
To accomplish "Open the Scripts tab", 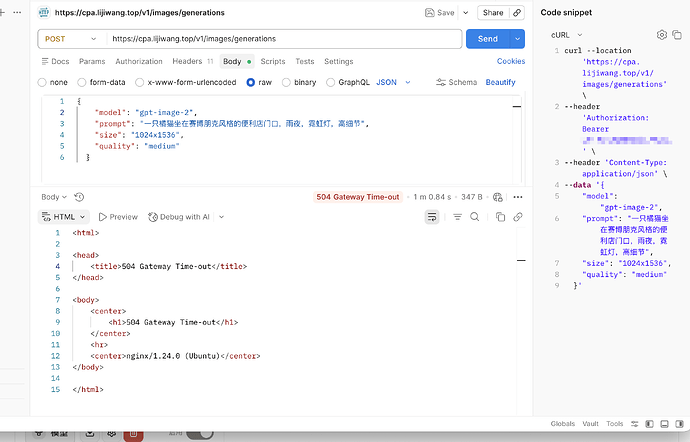I will (x=273, y=61).
